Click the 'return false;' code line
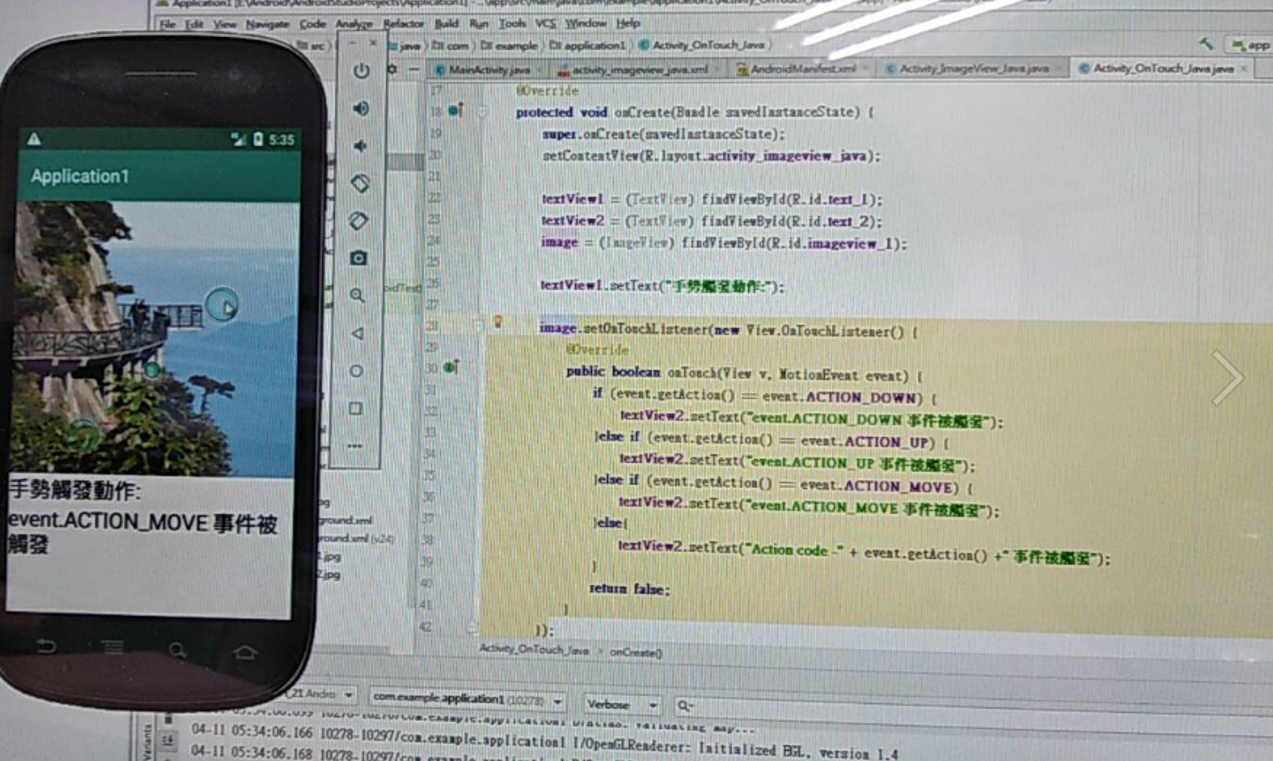 point(630,589)
